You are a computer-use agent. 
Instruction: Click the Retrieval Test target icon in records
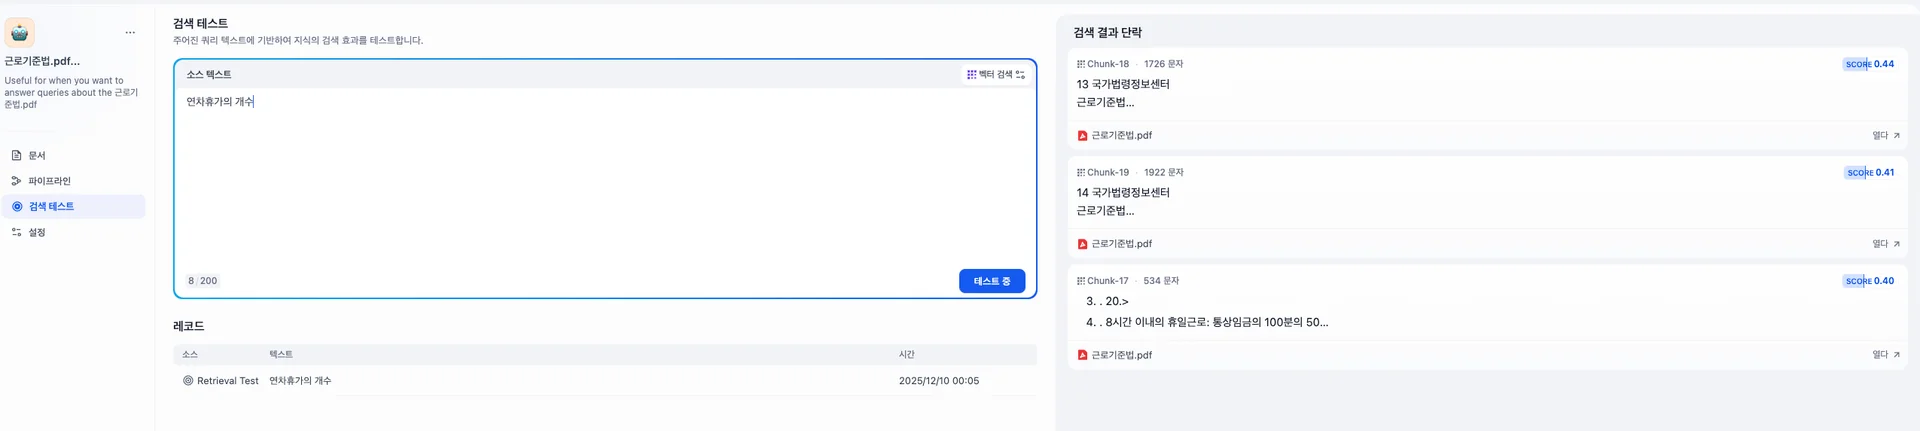[x=188, y=381]
